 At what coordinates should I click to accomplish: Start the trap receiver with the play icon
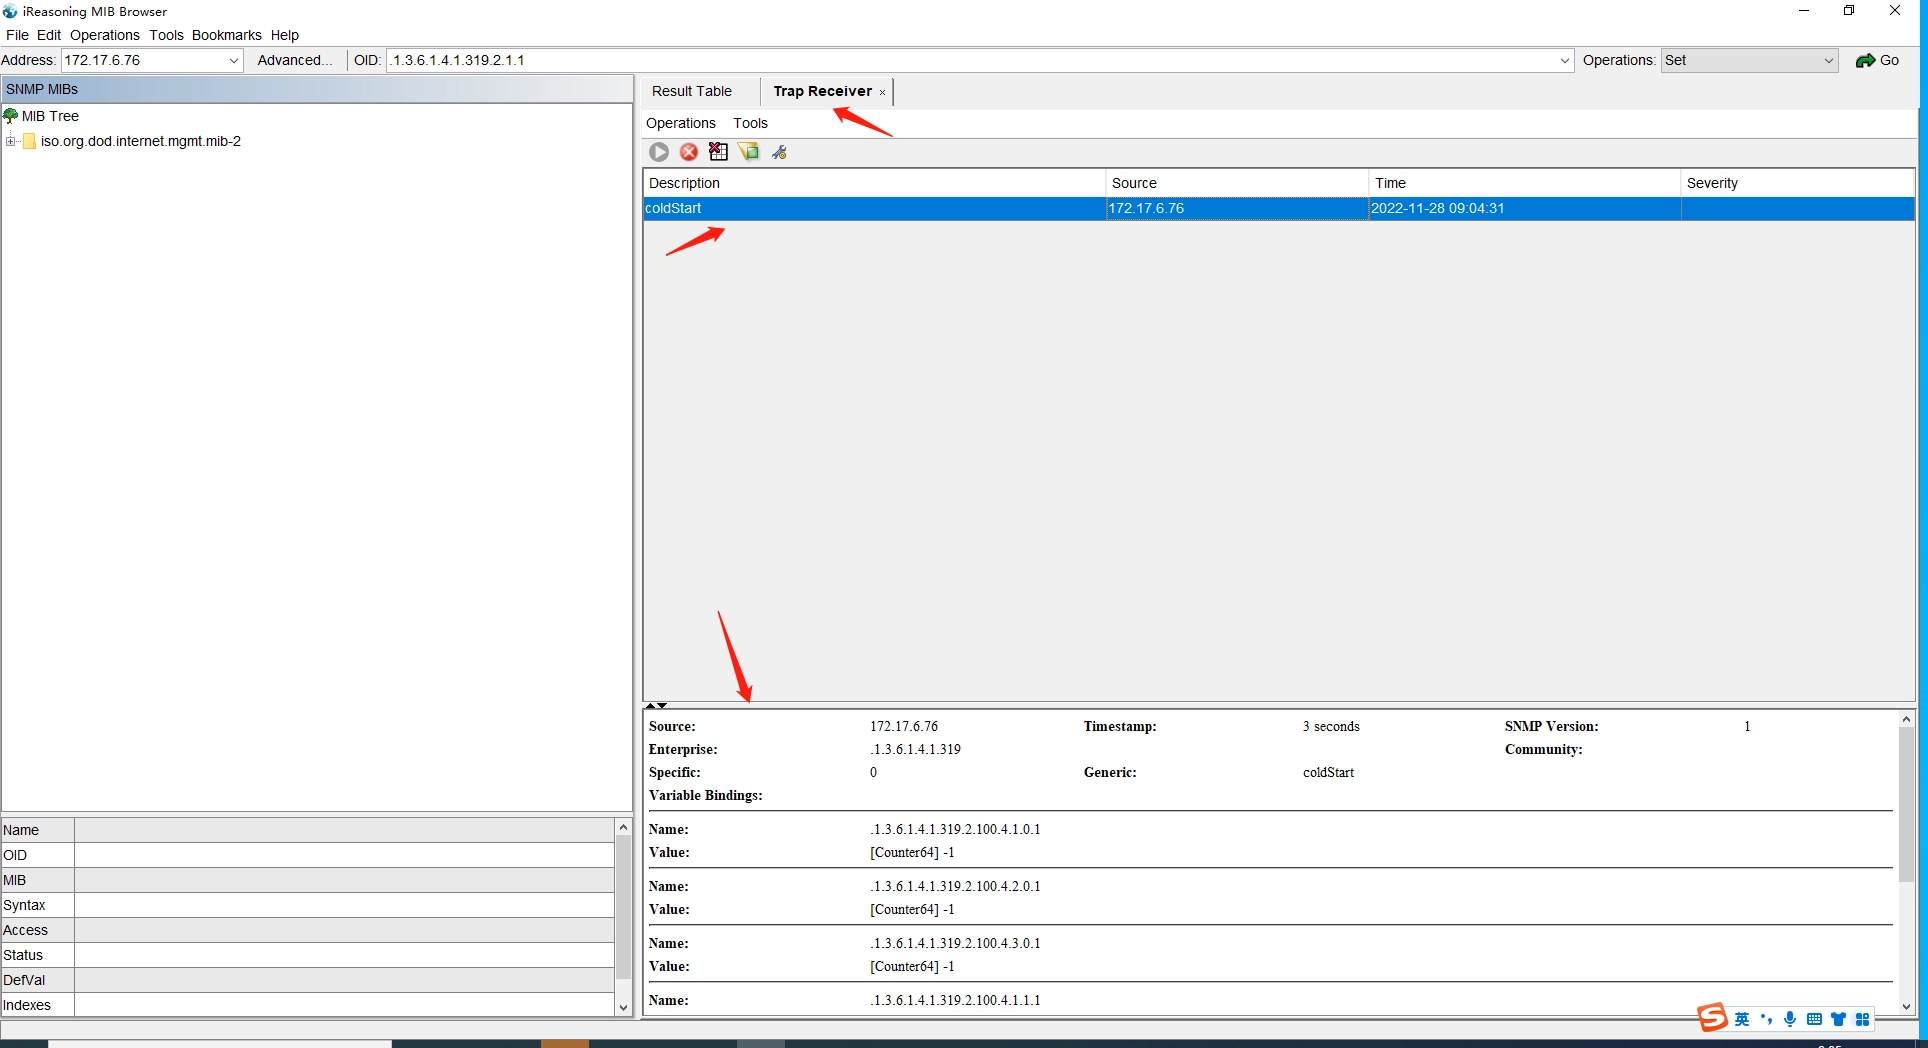[x=659, y=152]
